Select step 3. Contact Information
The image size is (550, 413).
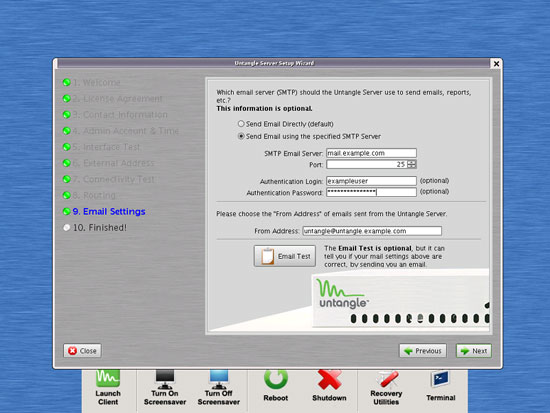click(115, 115)
